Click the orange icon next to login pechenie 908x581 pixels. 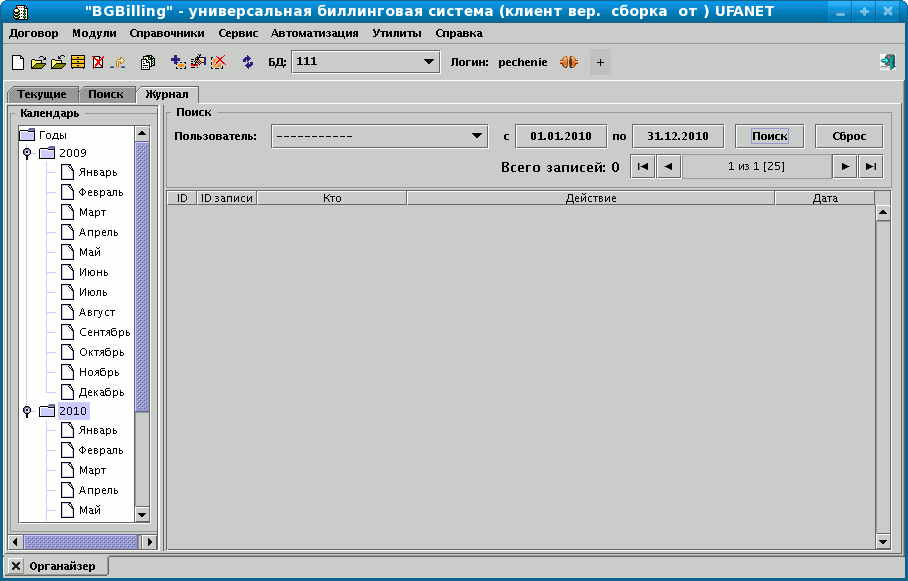tap(569, 62)
